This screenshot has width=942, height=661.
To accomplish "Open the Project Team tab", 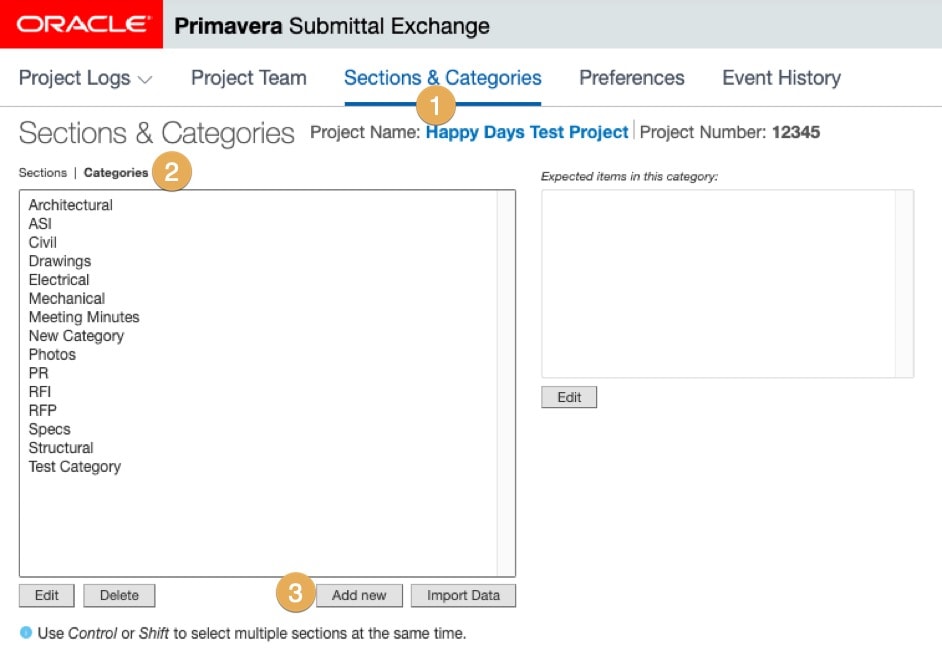I will 249,78.
